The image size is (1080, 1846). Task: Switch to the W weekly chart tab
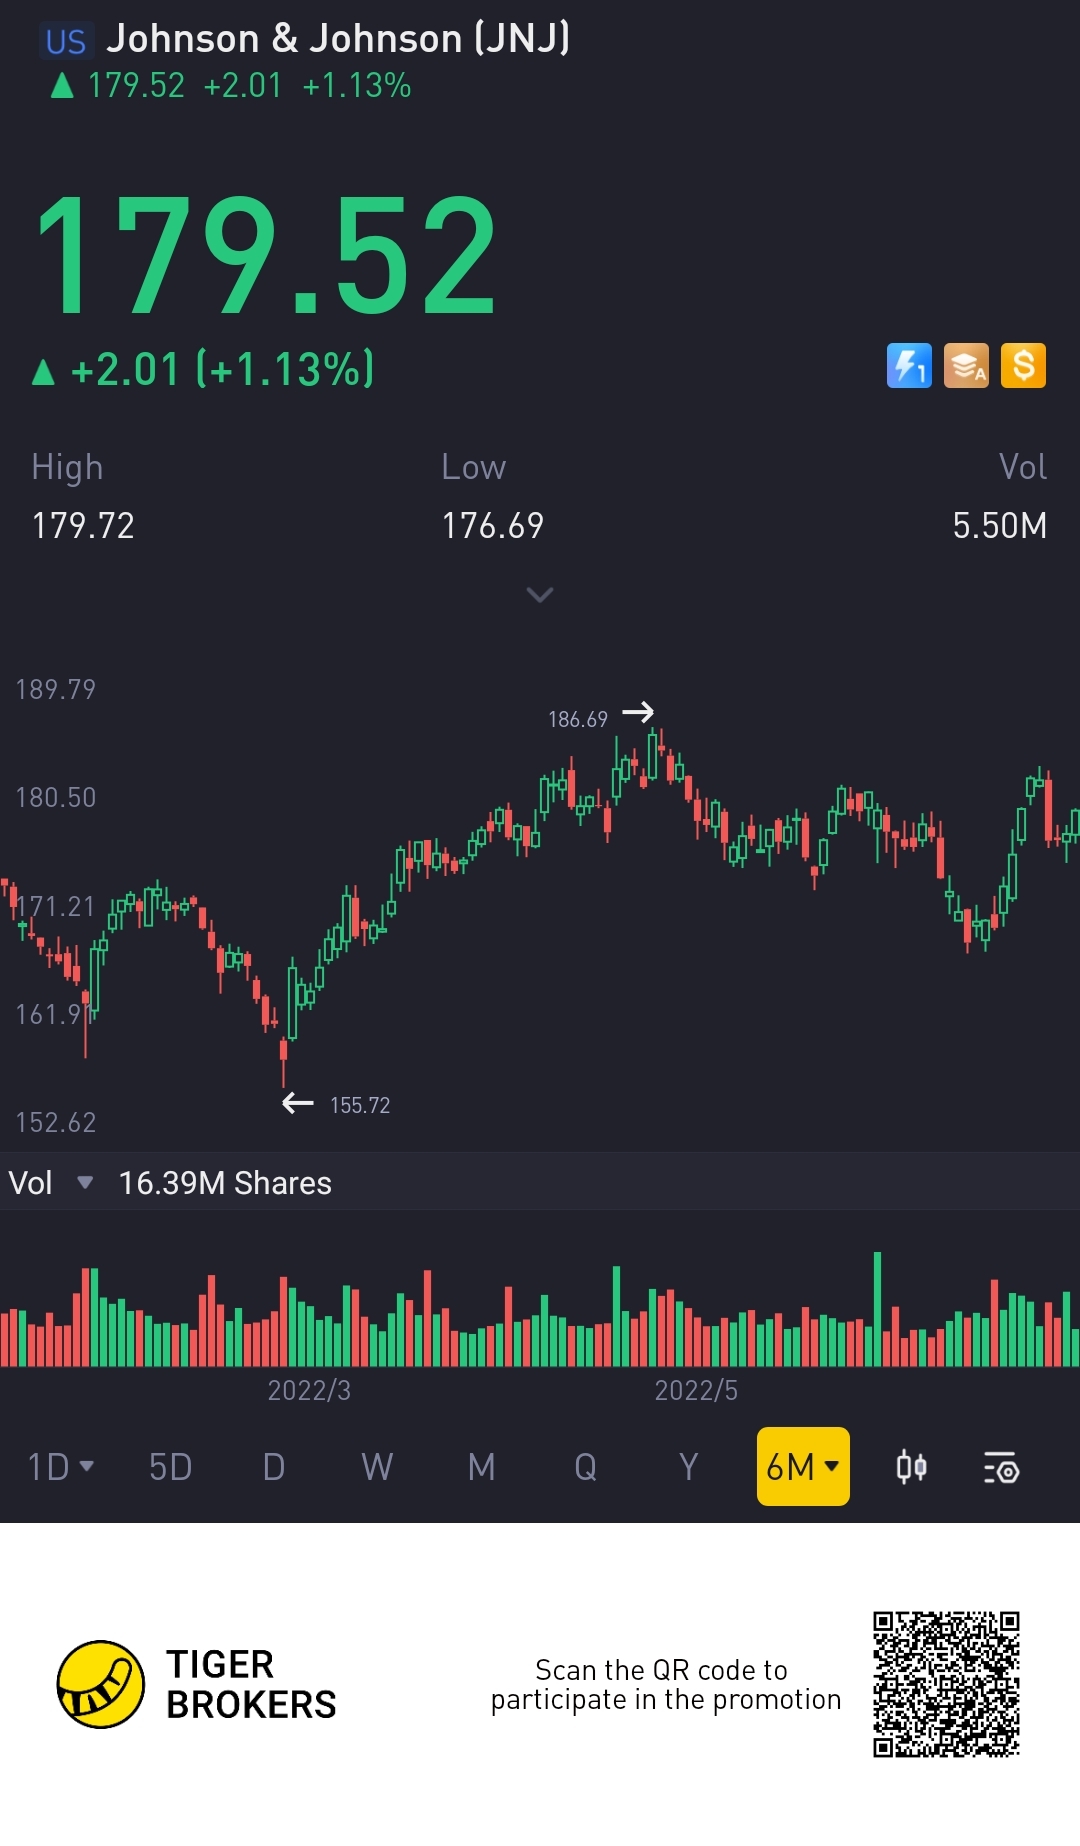(377, 1467)
